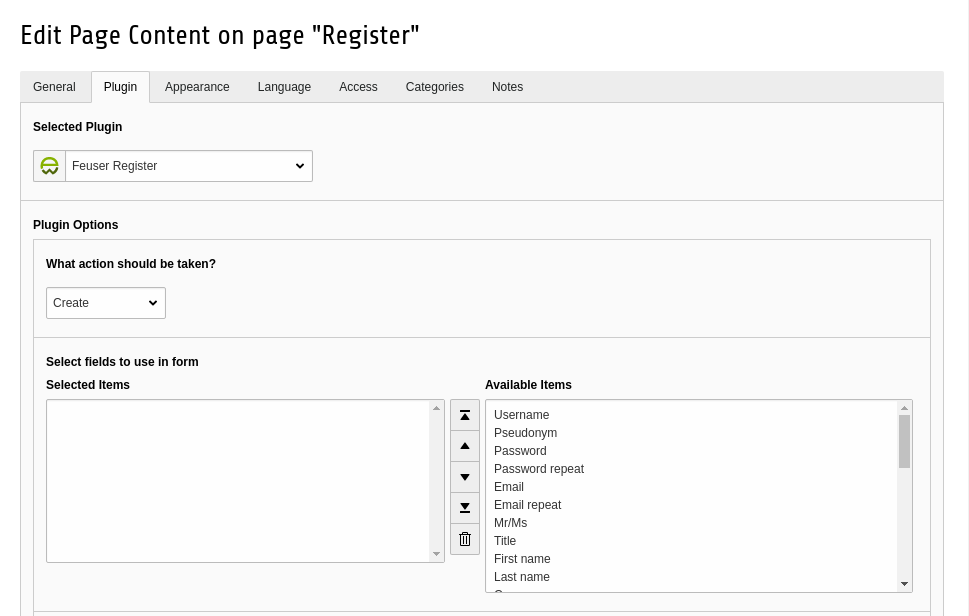
Task: Expand the chevron on the Feuser Register selector
Action: click(x=299, y=166)
